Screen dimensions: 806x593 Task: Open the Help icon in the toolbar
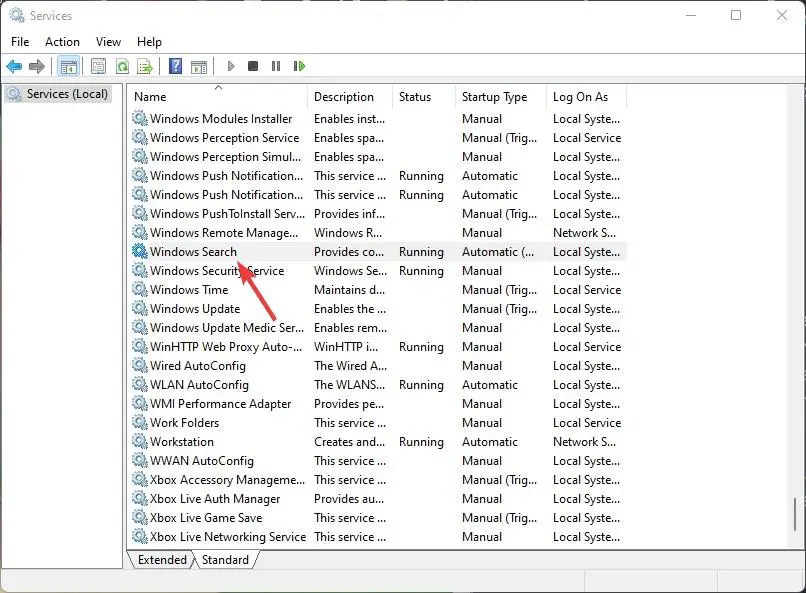pos(174,66)
